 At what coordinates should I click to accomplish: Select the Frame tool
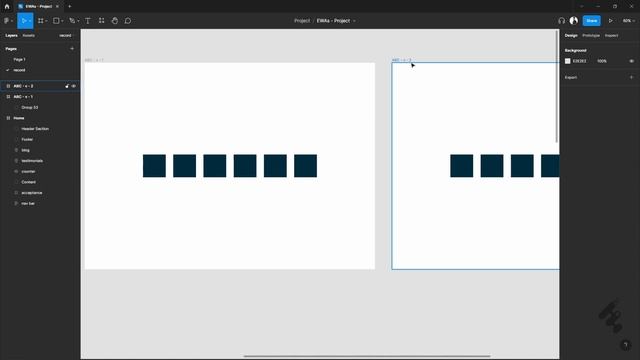40,21
